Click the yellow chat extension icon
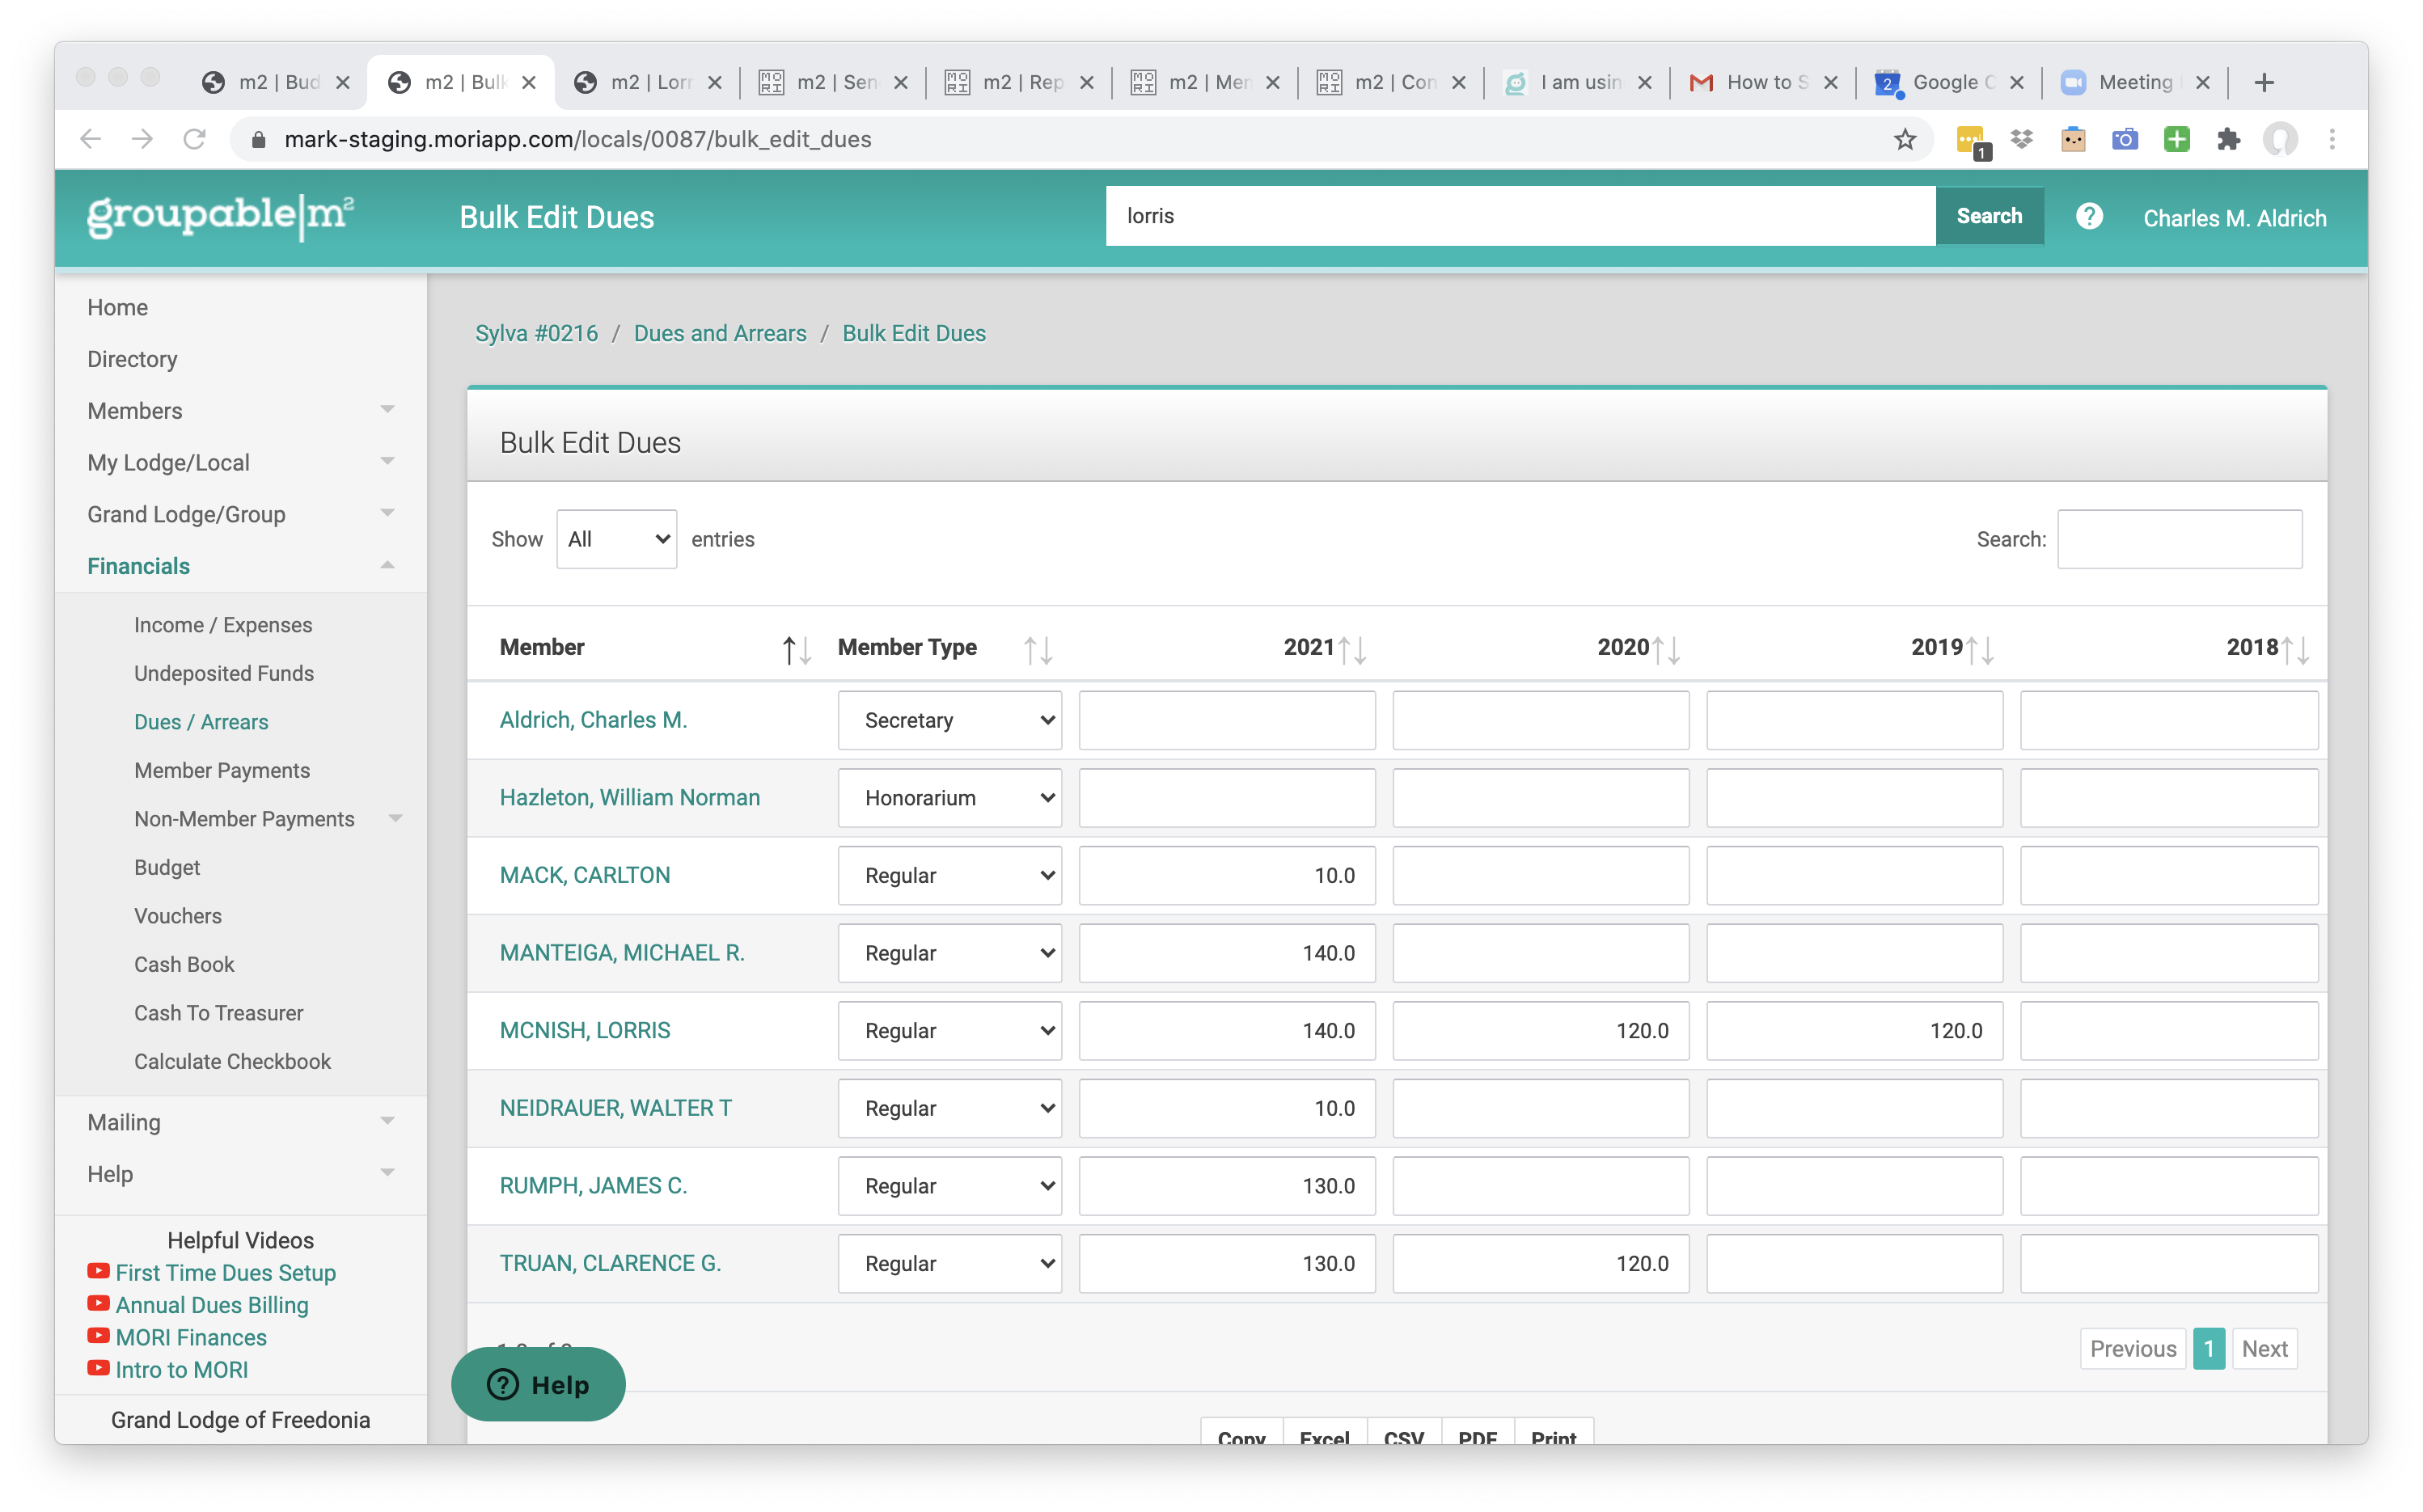The width and height of the screenshot is (2423, 1512). pyautogui.click(x=1972, y=141)
